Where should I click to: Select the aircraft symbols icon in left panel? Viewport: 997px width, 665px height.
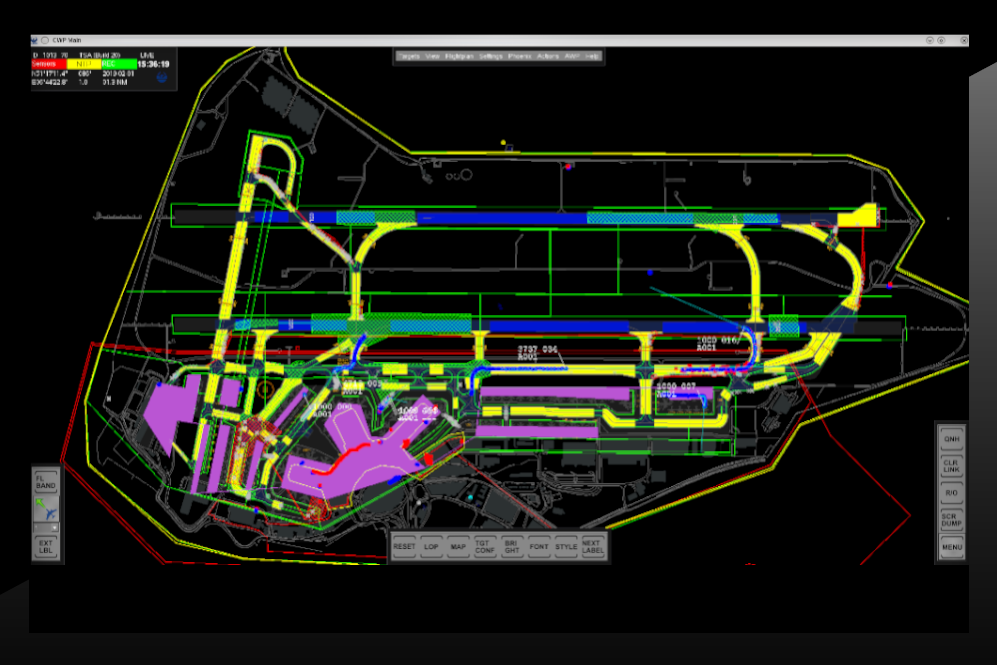click(45, 511)
